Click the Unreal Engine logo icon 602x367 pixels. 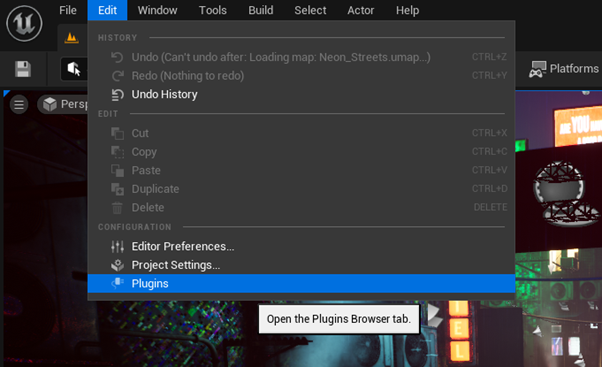coord(24,23)
